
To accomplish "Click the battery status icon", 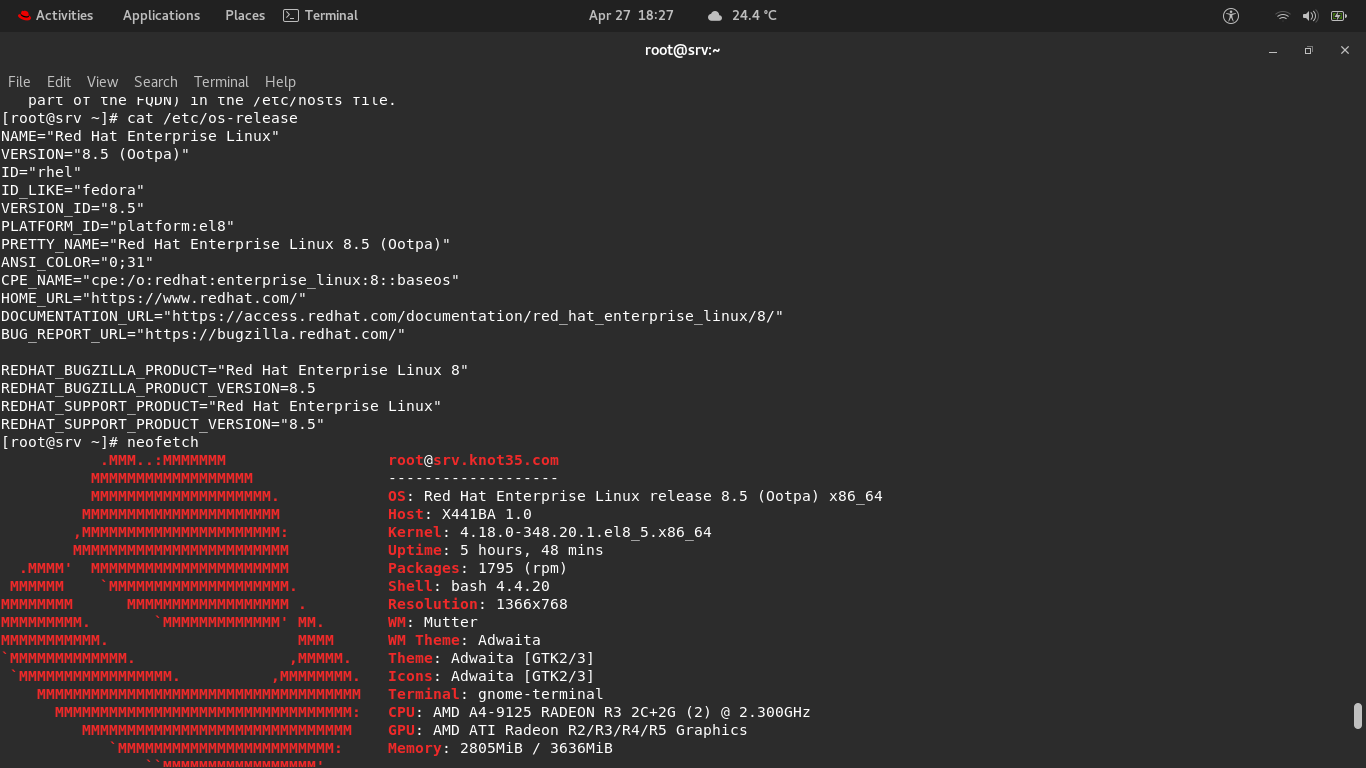I will (x=1339, y=16).
